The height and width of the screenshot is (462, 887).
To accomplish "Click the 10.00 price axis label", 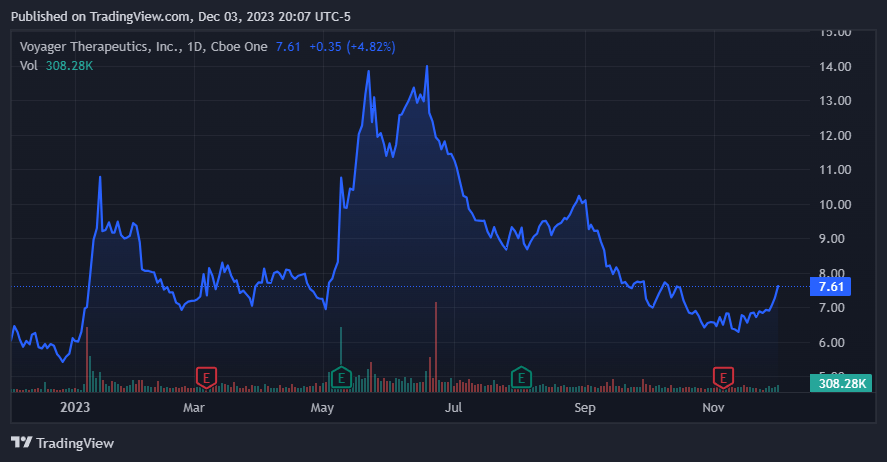I will 835,205.
